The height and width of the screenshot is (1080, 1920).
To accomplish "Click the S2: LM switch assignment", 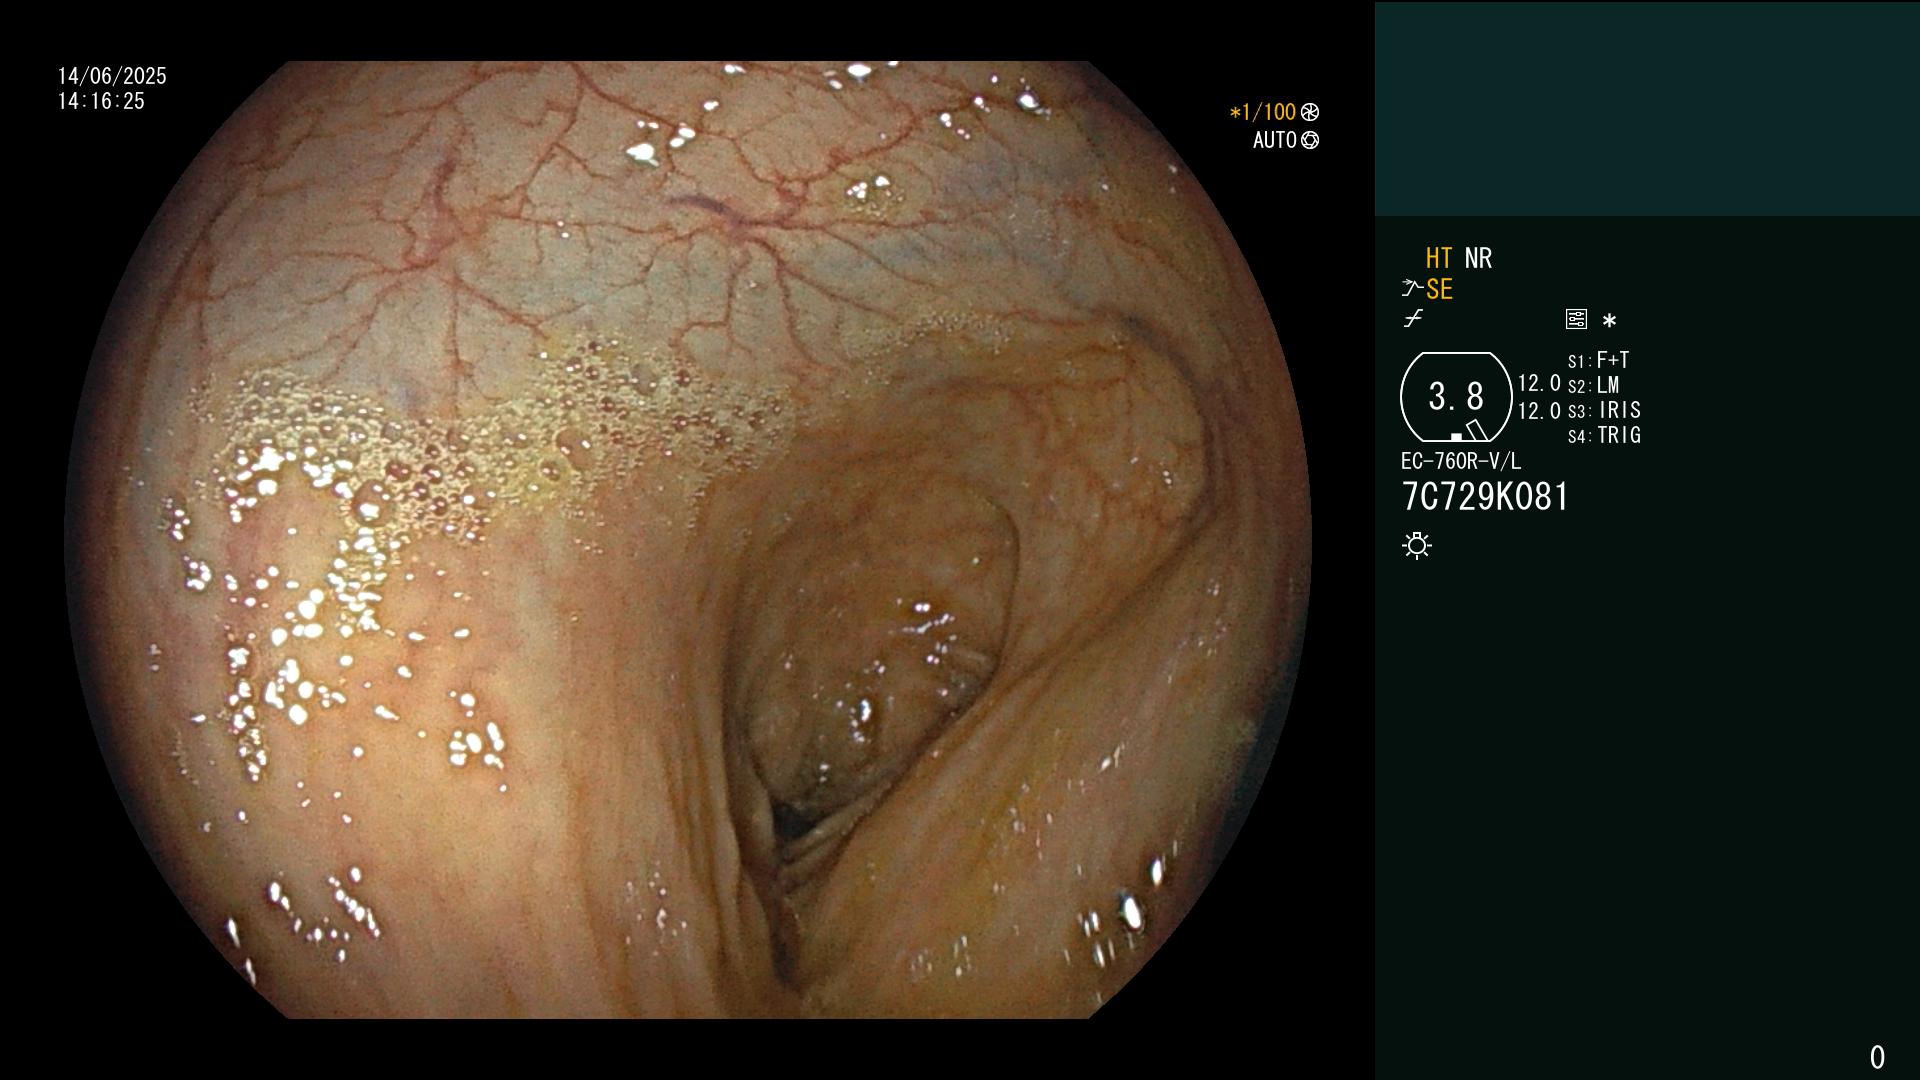I will (x=1594, y=385).
